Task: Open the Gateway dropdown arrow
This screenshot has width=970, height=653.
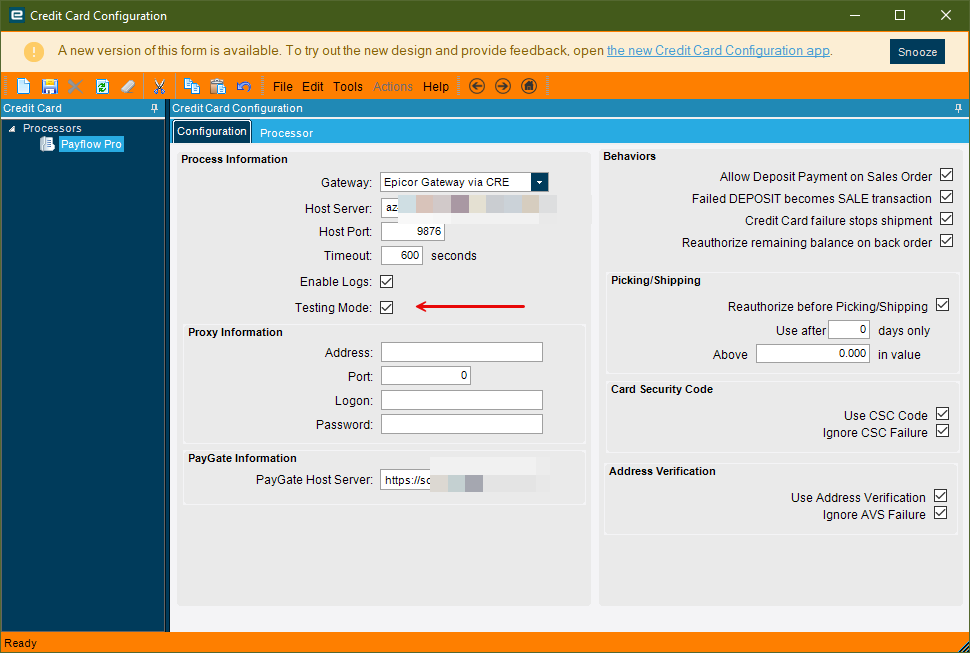Action: pyautogui.click(x=539, y=182)
